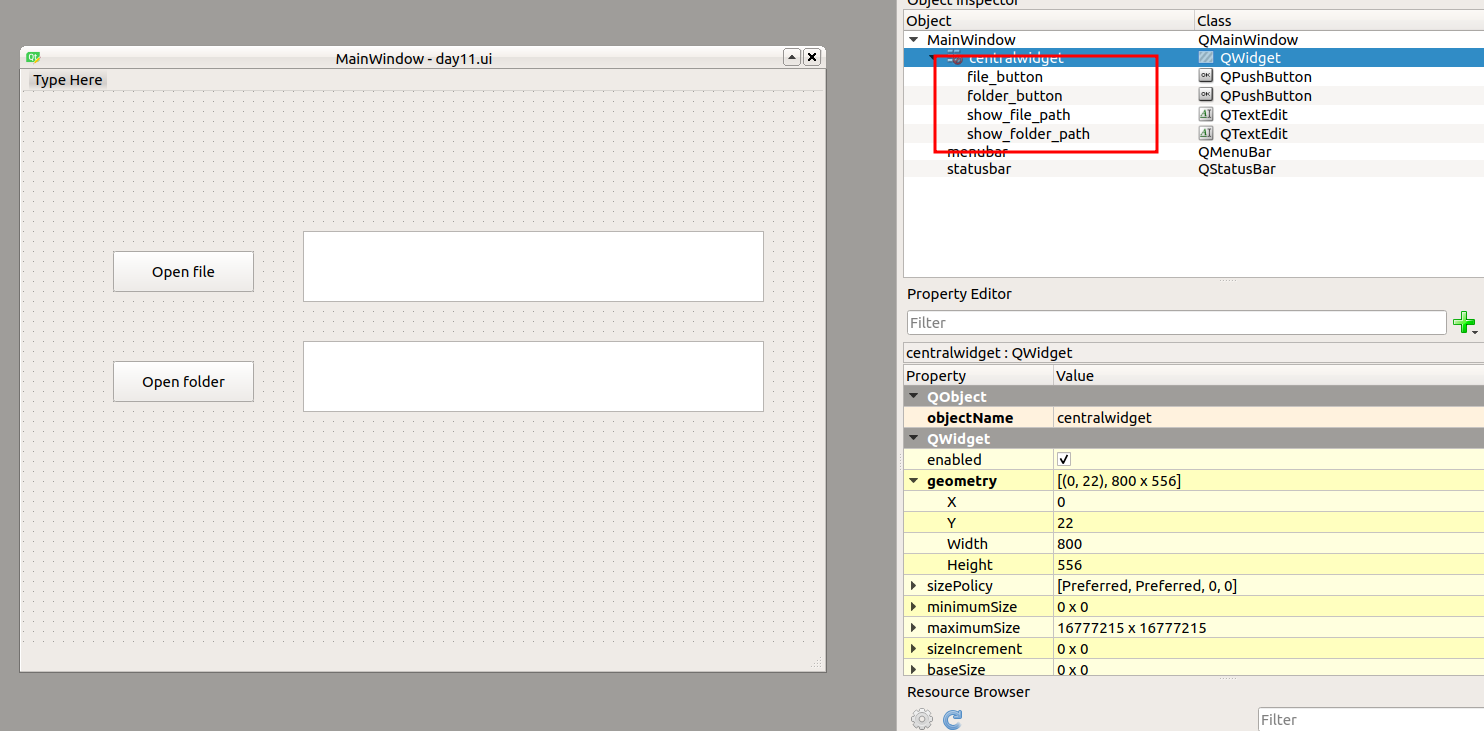
Task: Click the QTextEdit icon in the show_file_path row
Action: click(x=1205, y=115)
